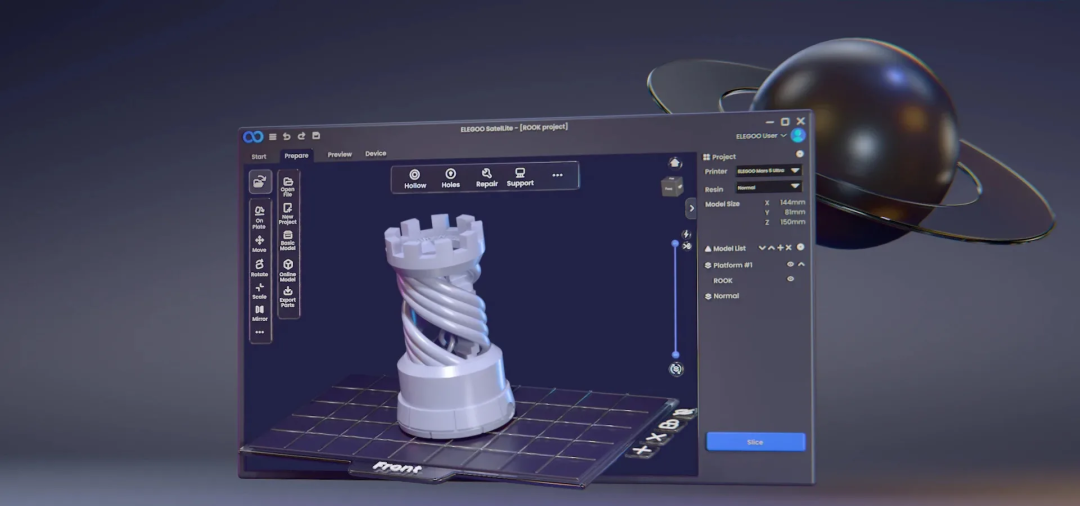Click the Model List up chevron

[771, 248]
